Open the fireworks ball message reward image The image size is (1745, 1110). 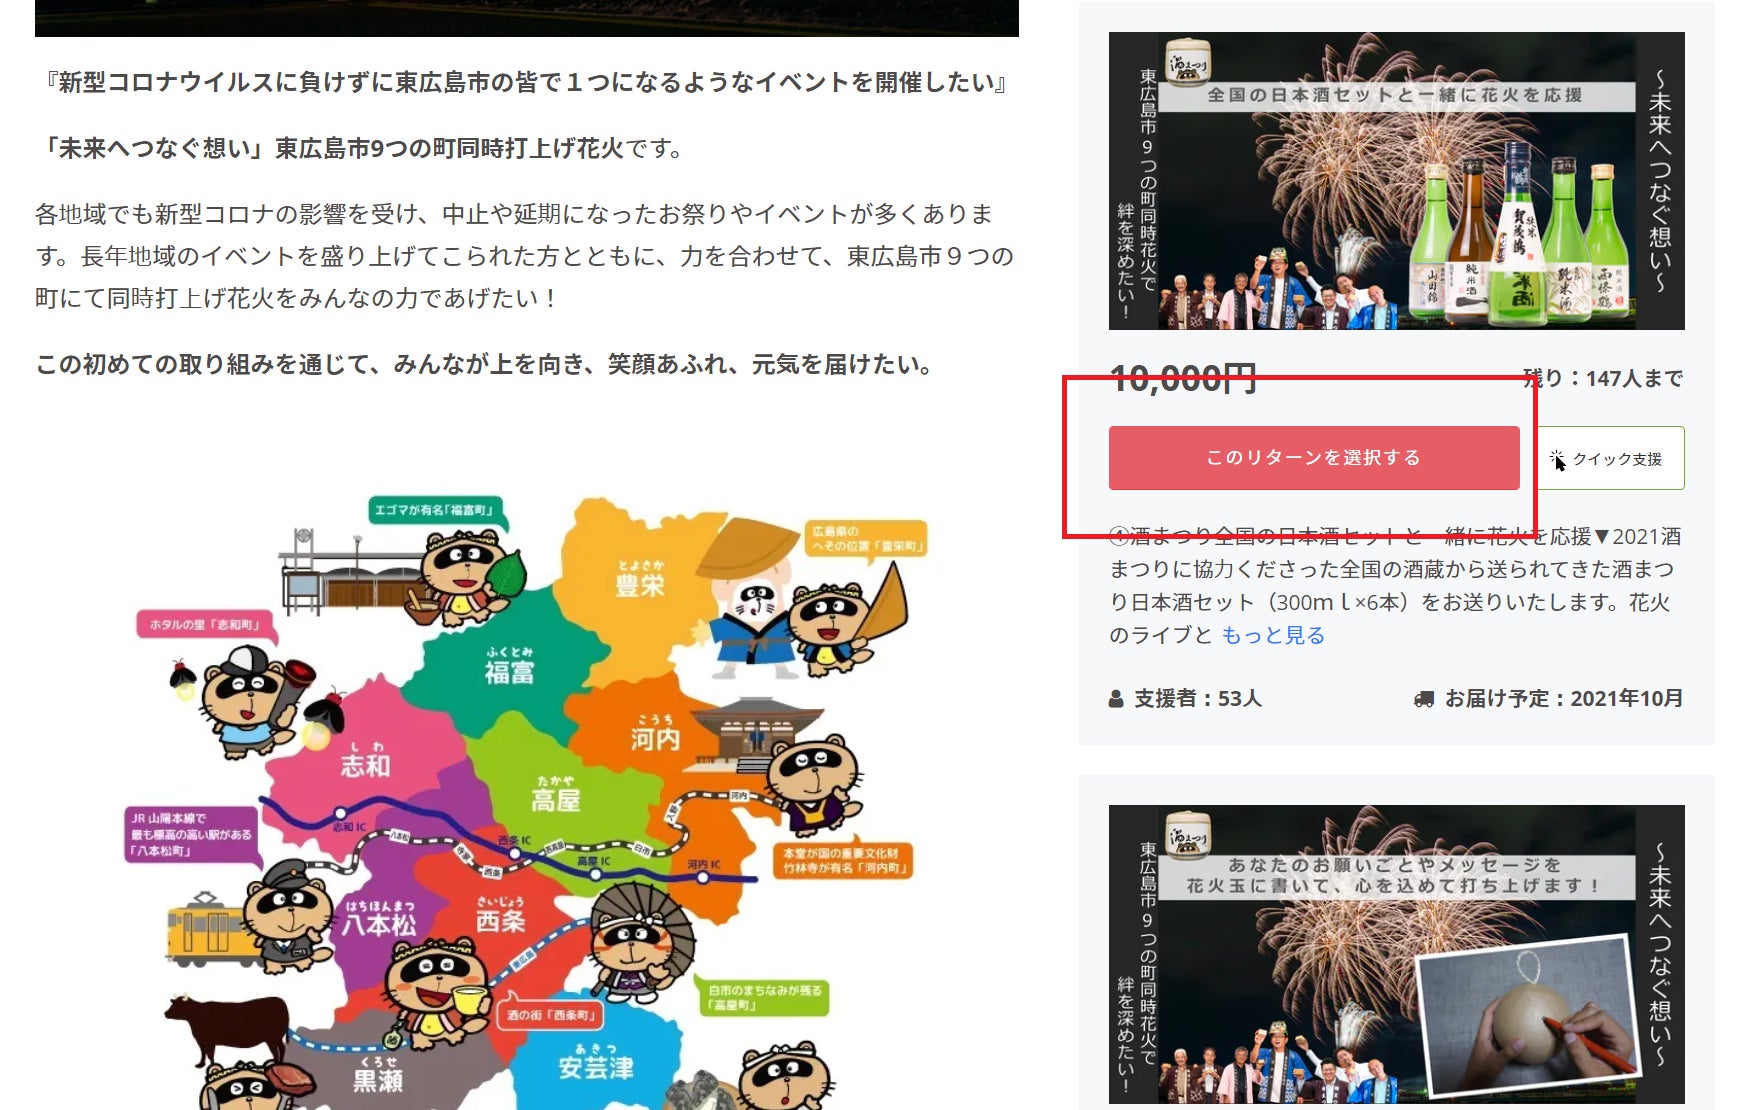[1396, 954]
